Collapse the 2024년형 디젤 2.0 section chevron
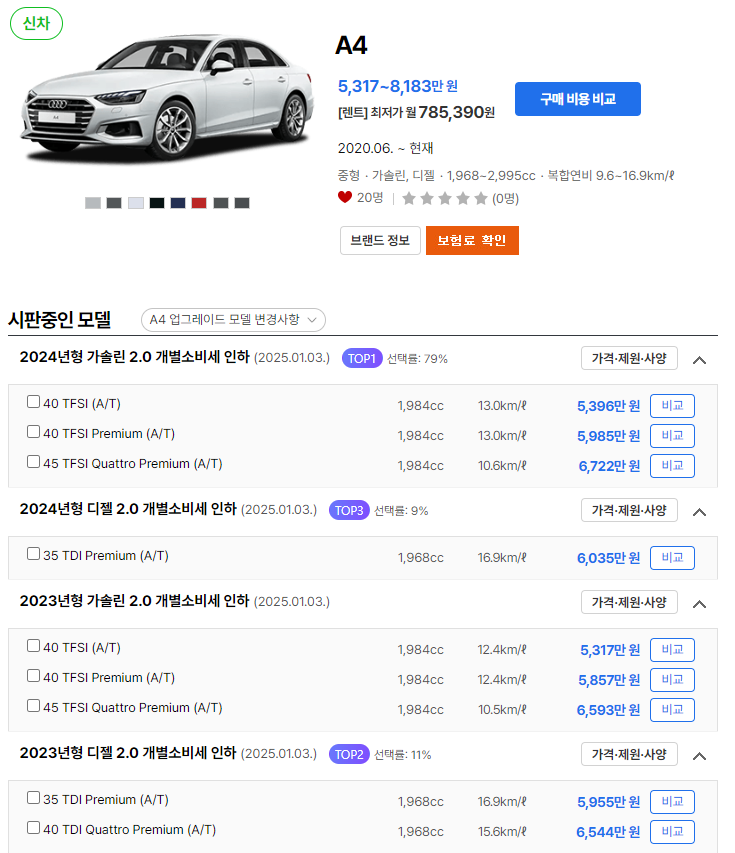The image size is (735, 853). tap(699, 511)
